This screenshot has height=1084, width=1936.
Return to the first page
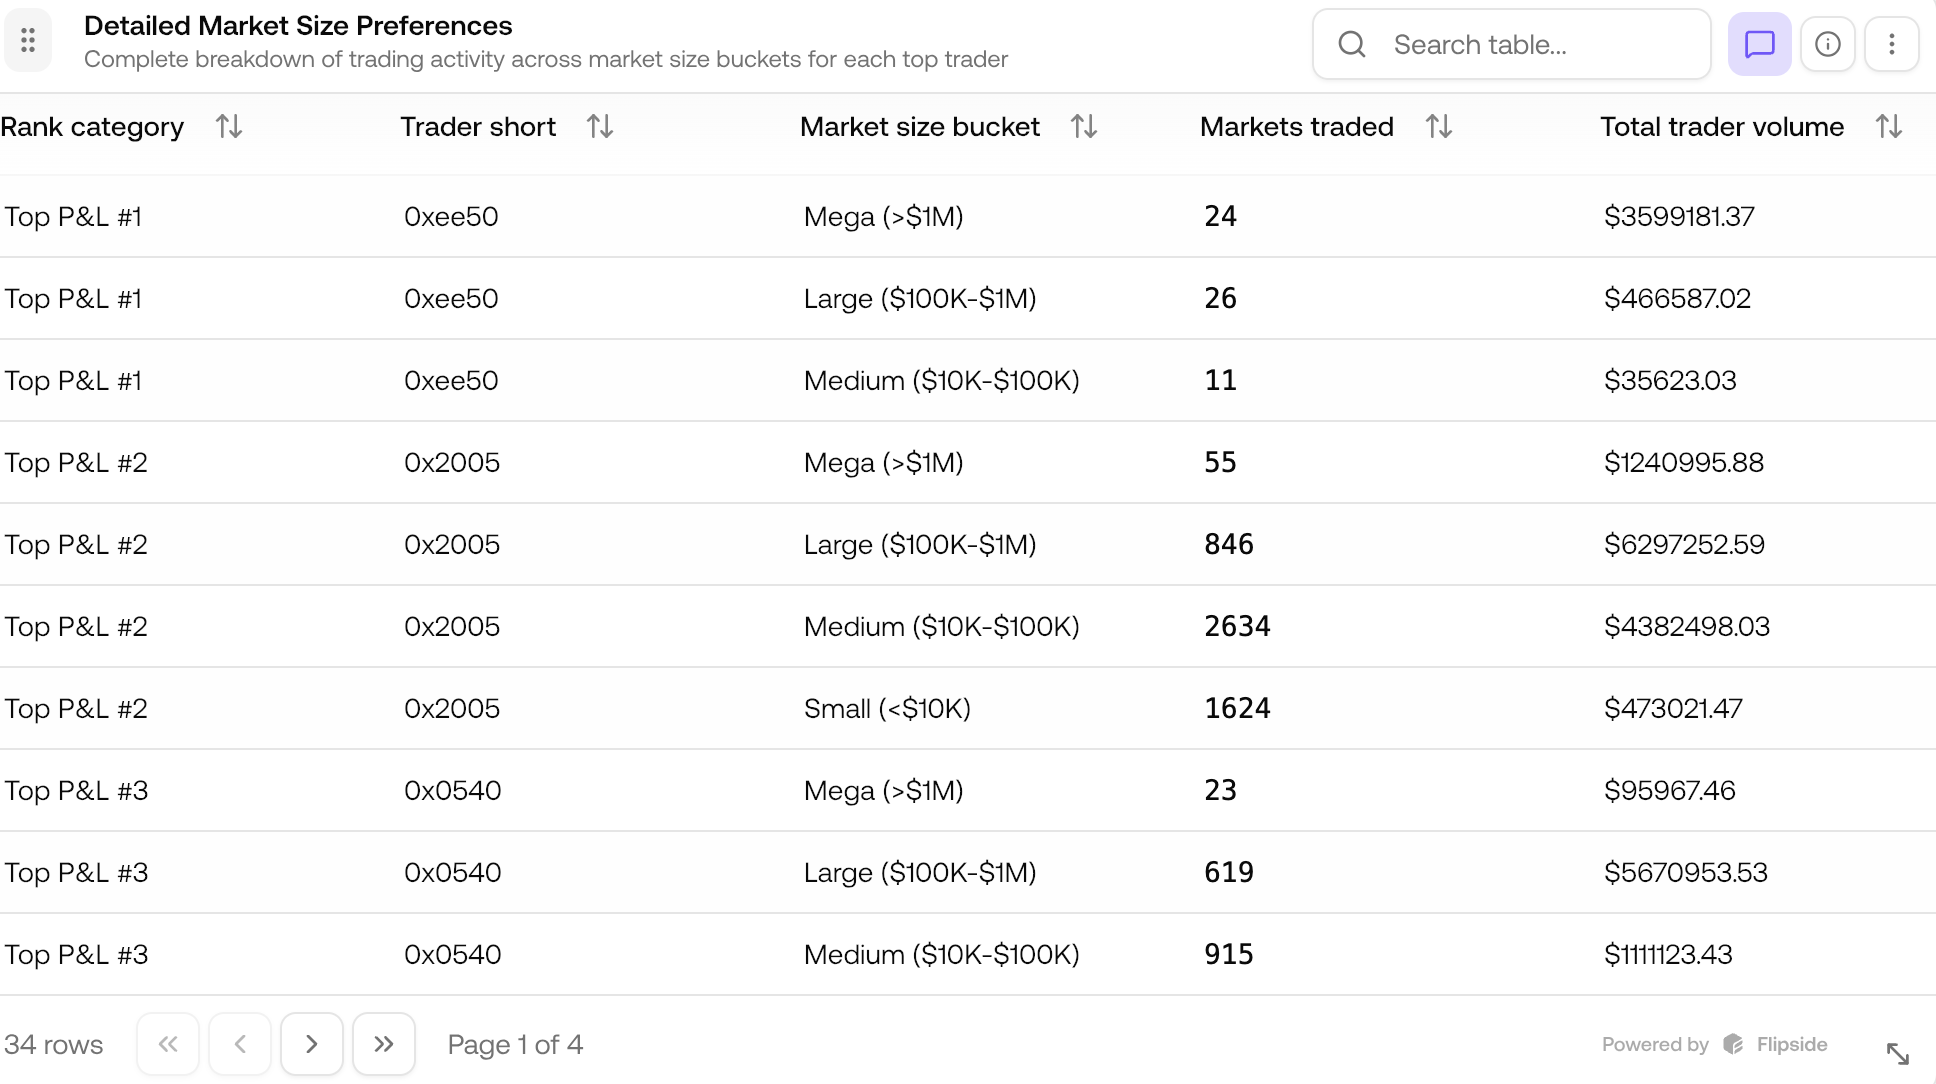pyautogui.click(x=168, y=1043)
